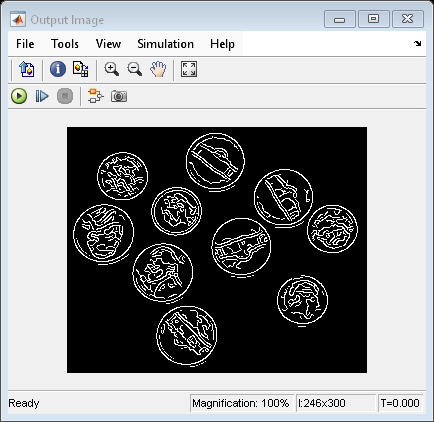Screen dimensions: 434x422
Task: Open the File menu
Action: pos(25,44)
